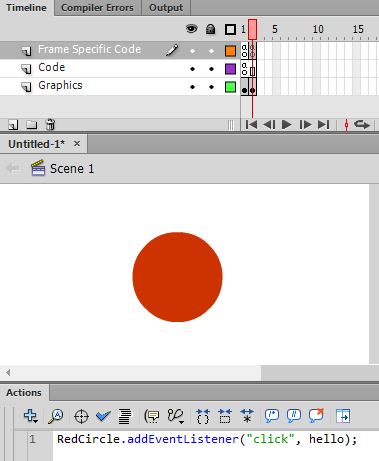This screenshot has height=461, width=379.
Task: Click orange outline swatch of Frame Specific Code
Action: tap(230, 51)
